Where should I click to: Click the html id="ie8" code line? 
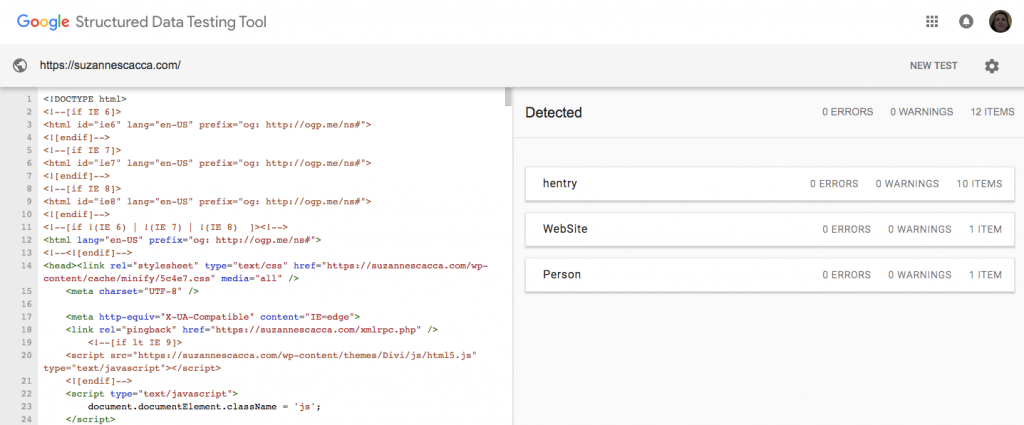tap(207, 201)
